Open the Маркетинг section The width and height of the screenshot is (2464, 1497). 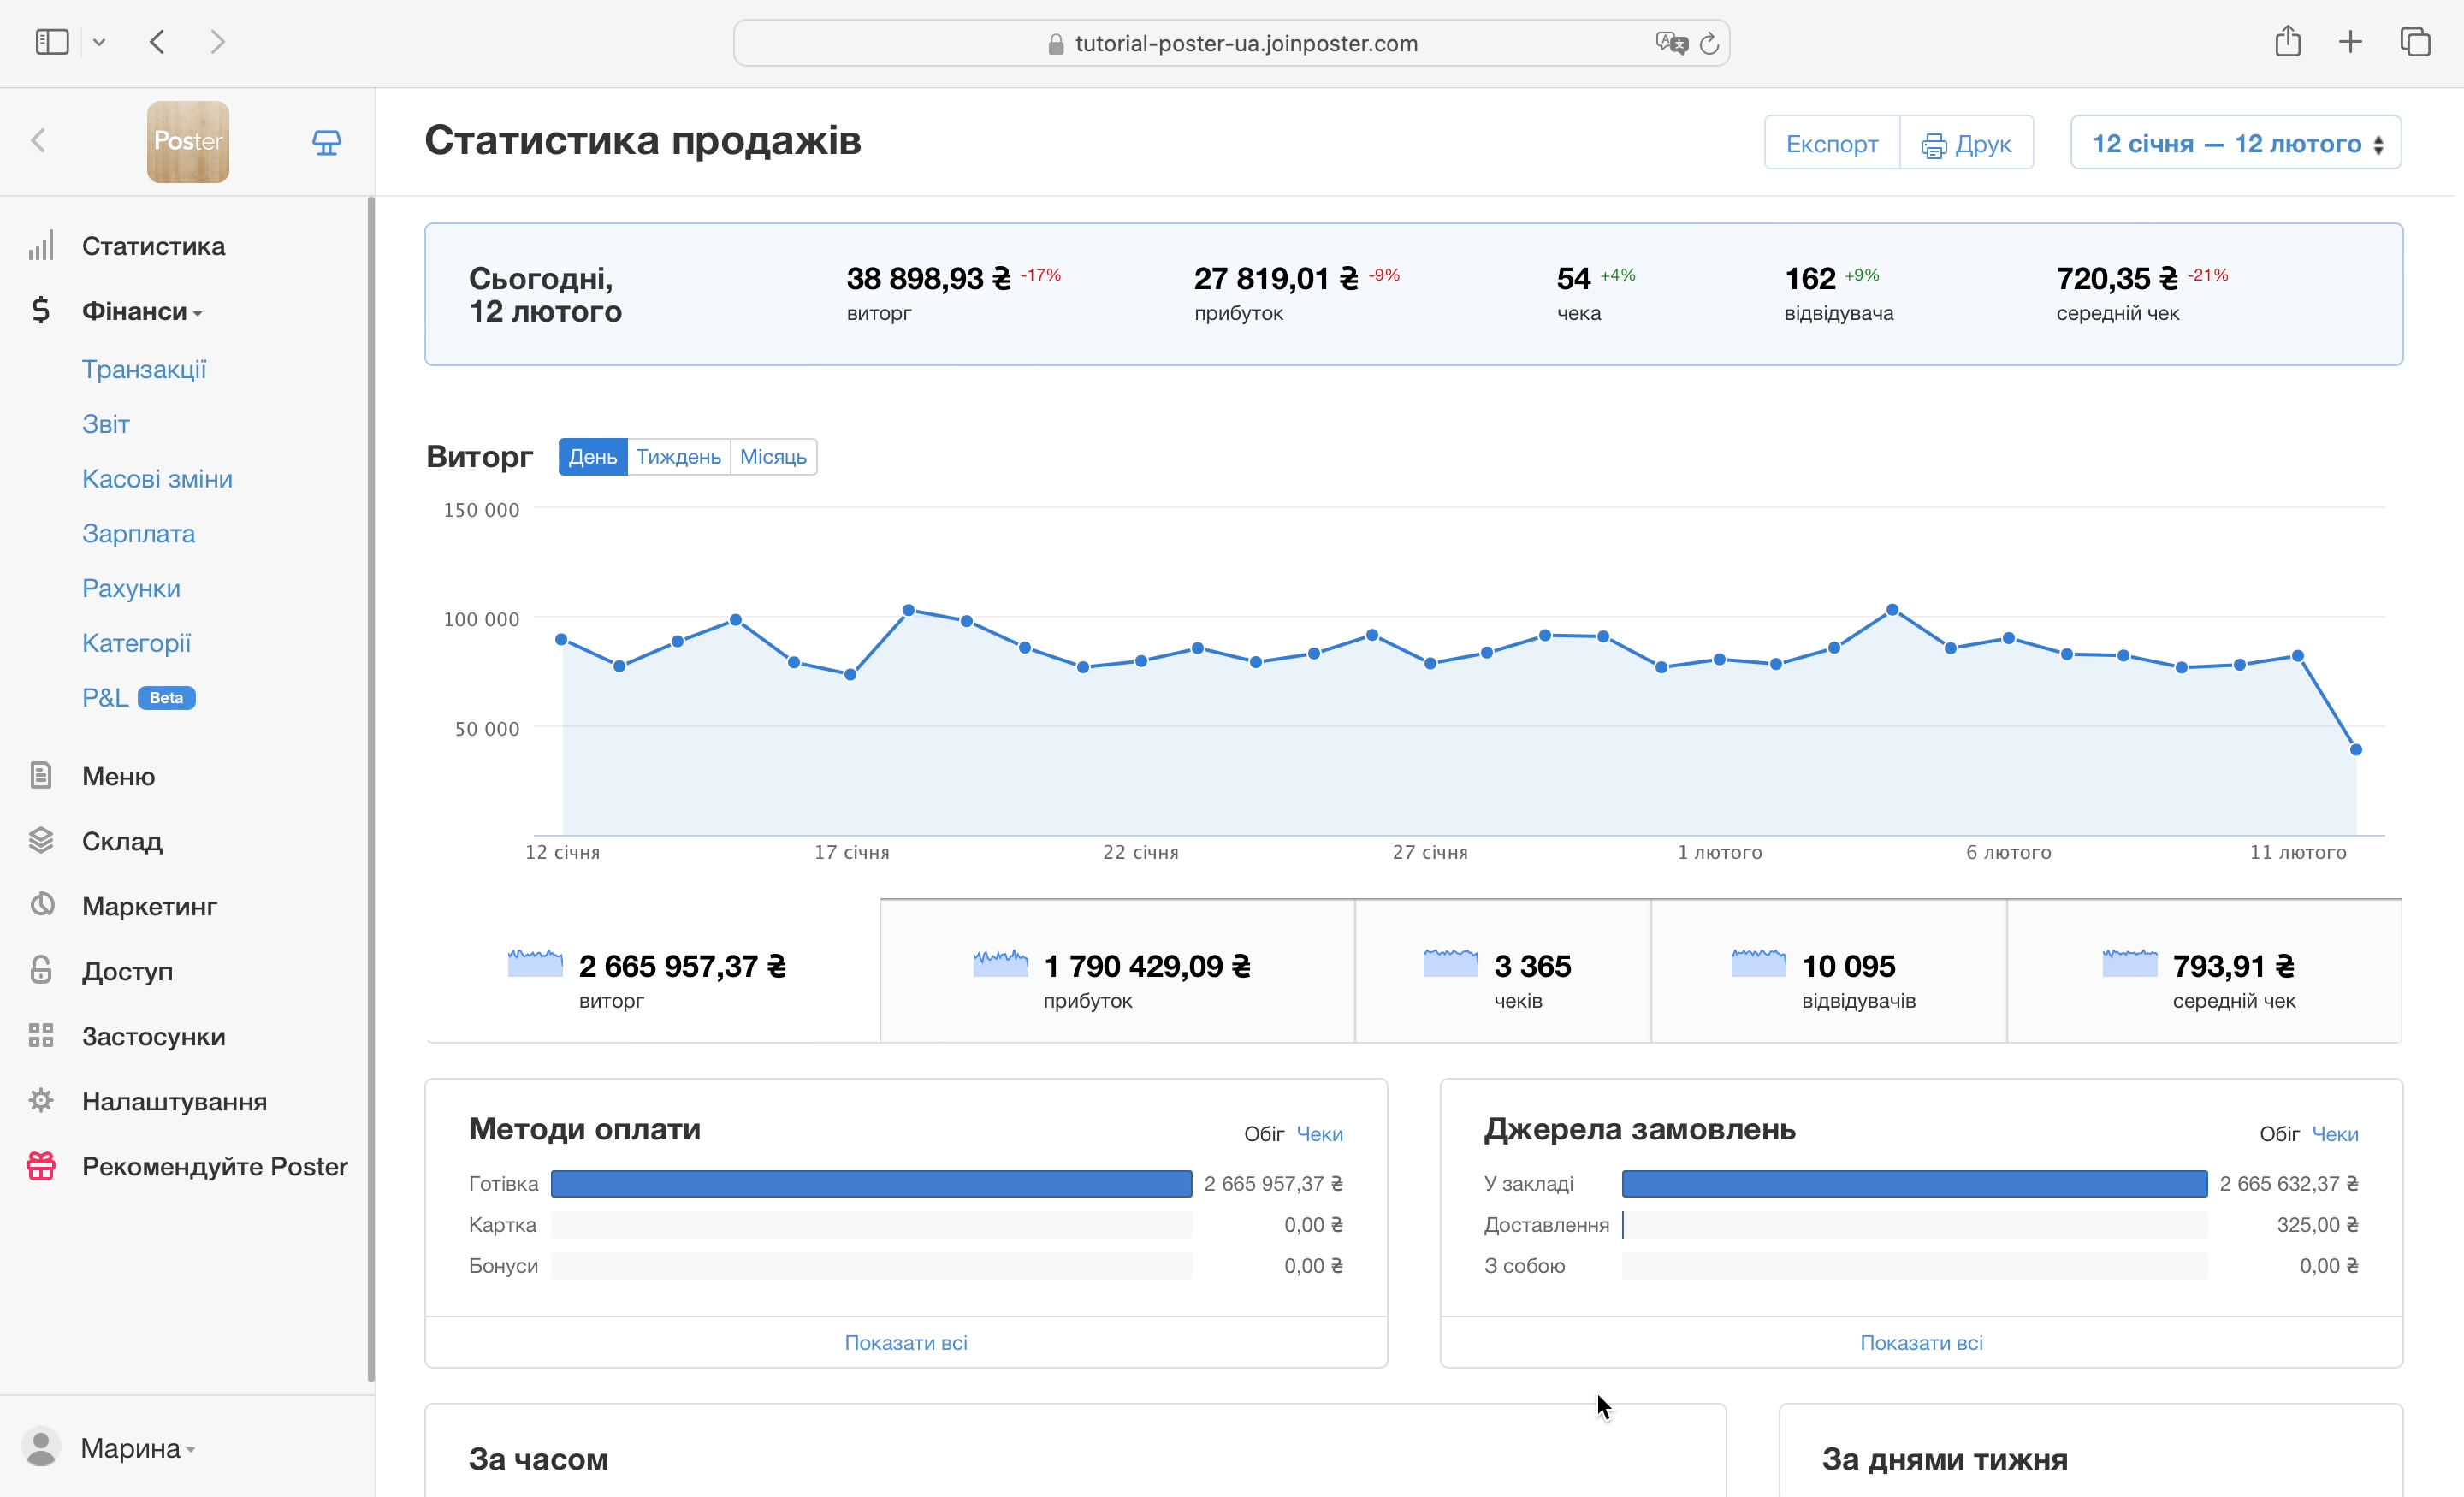[149, 907]
